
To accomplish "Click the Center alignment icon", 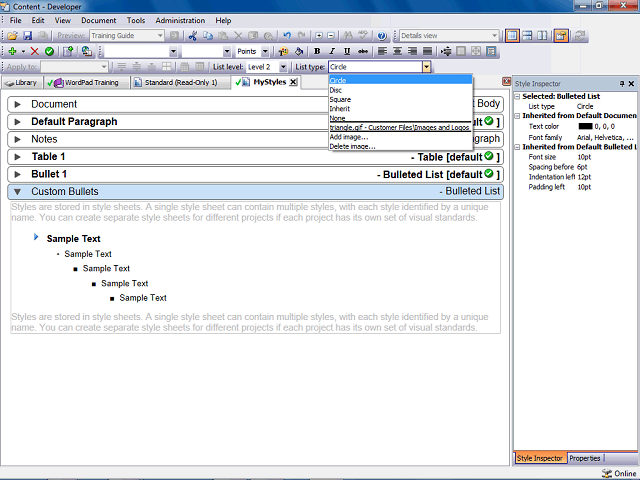I will (x=397, y=51).
